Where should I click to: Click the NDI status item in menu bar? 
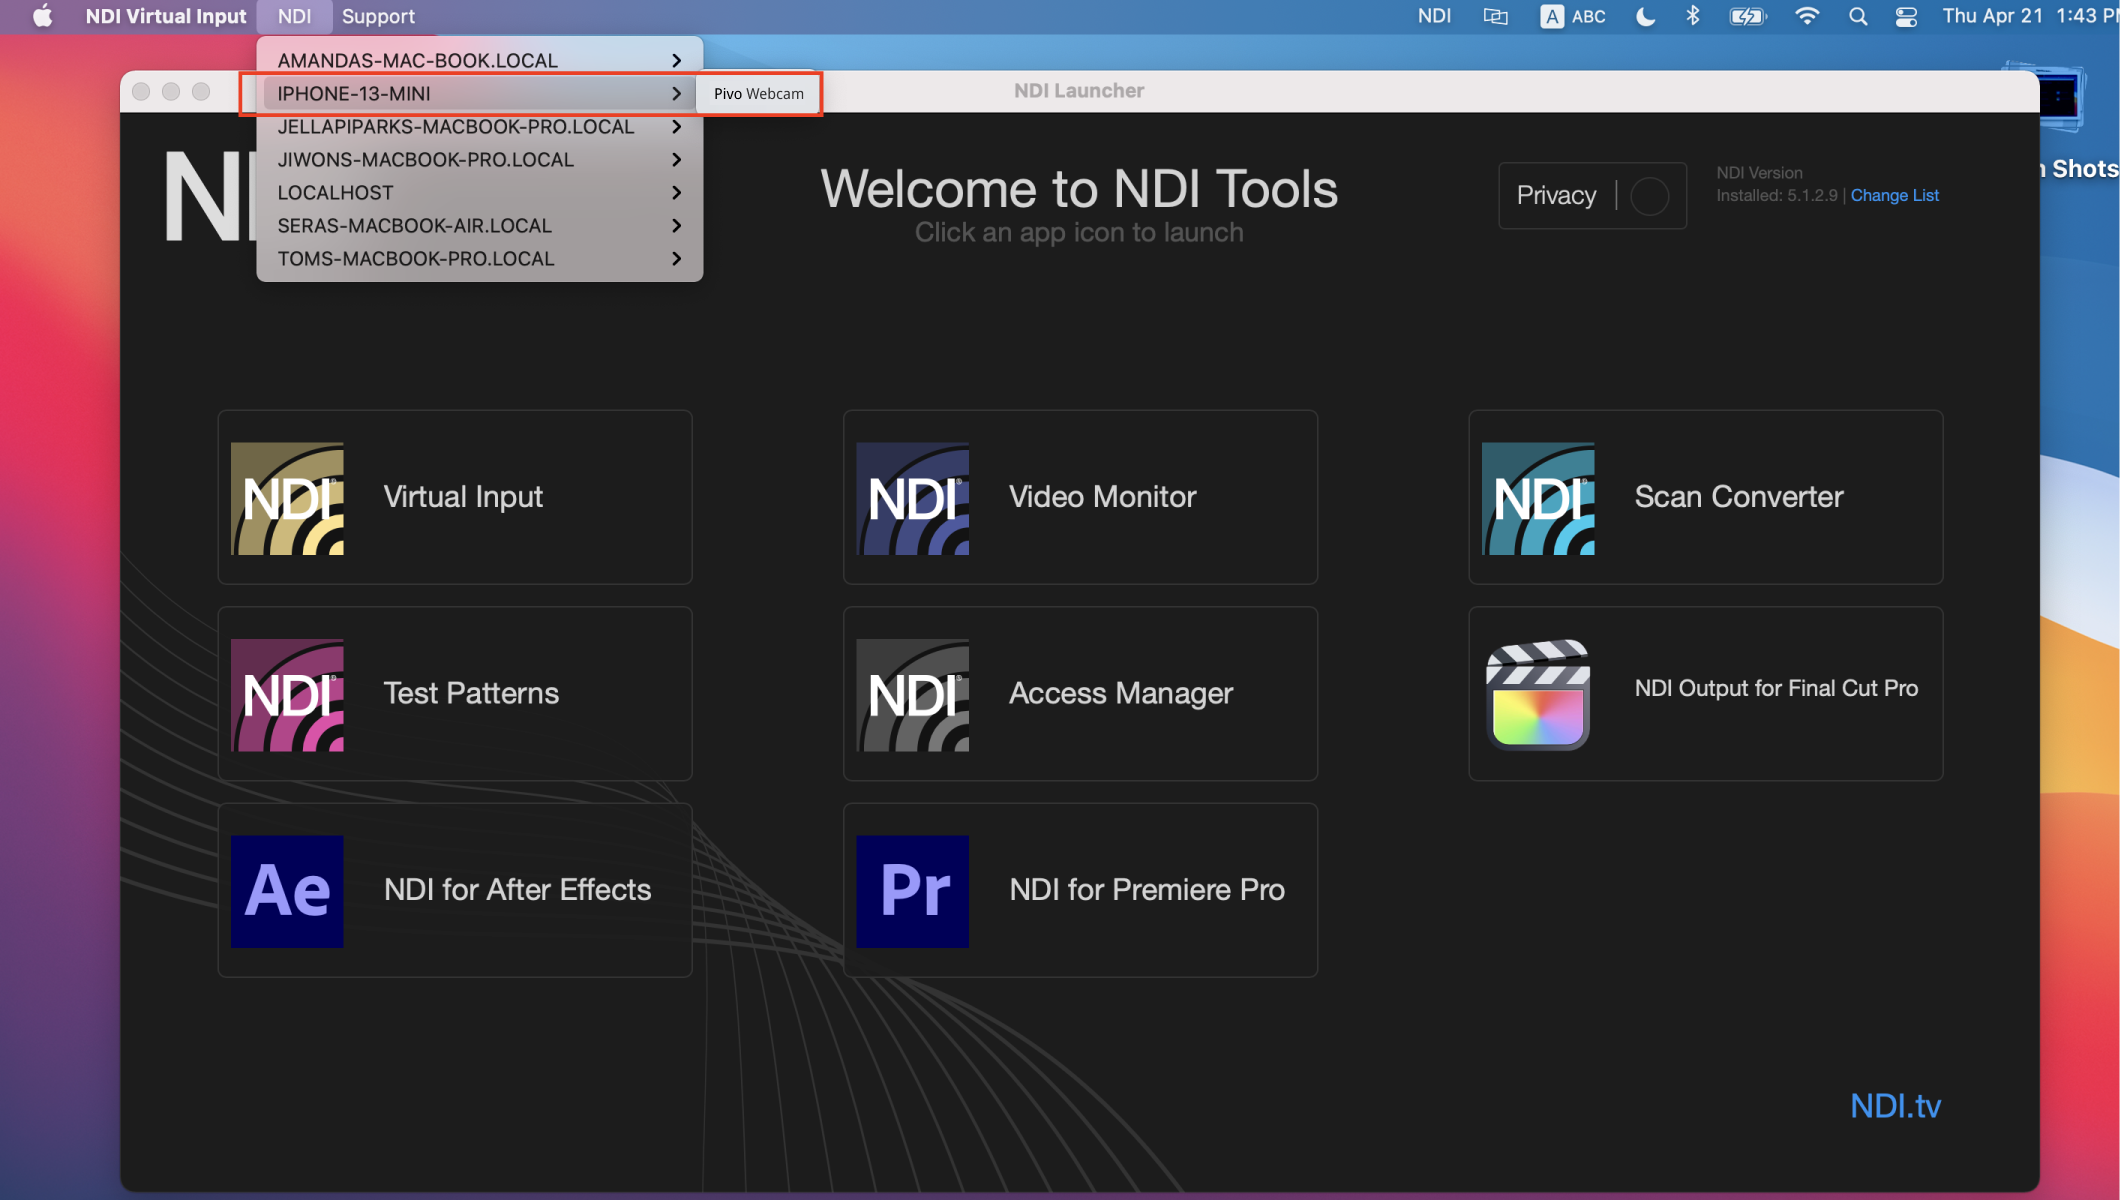1434,16
